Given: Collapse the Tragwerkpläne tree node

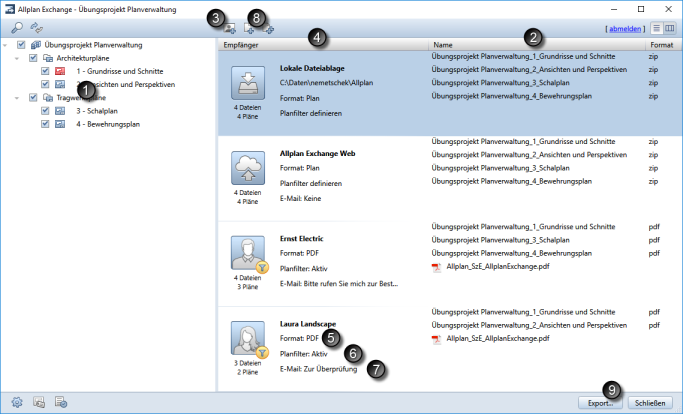Looking at the screenshot, I should tap(19, 98).
